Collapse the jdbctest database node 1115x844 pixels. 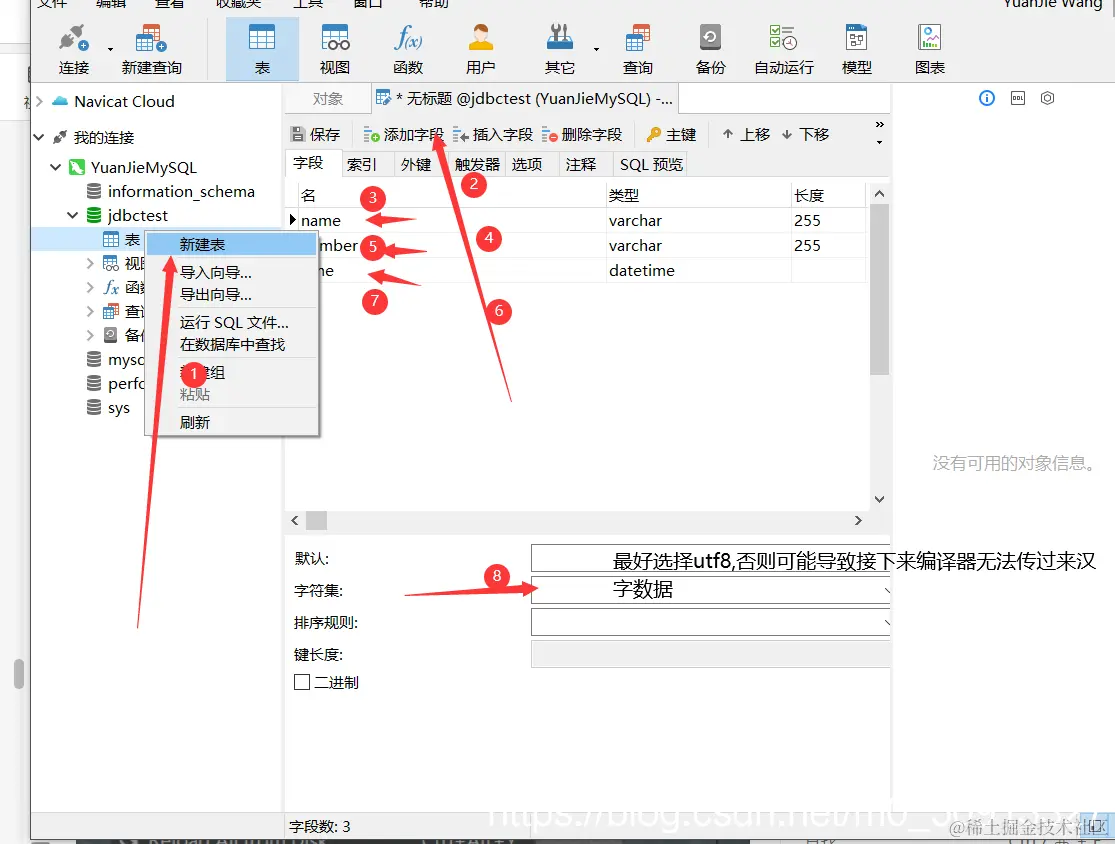(x=72, y=214)
